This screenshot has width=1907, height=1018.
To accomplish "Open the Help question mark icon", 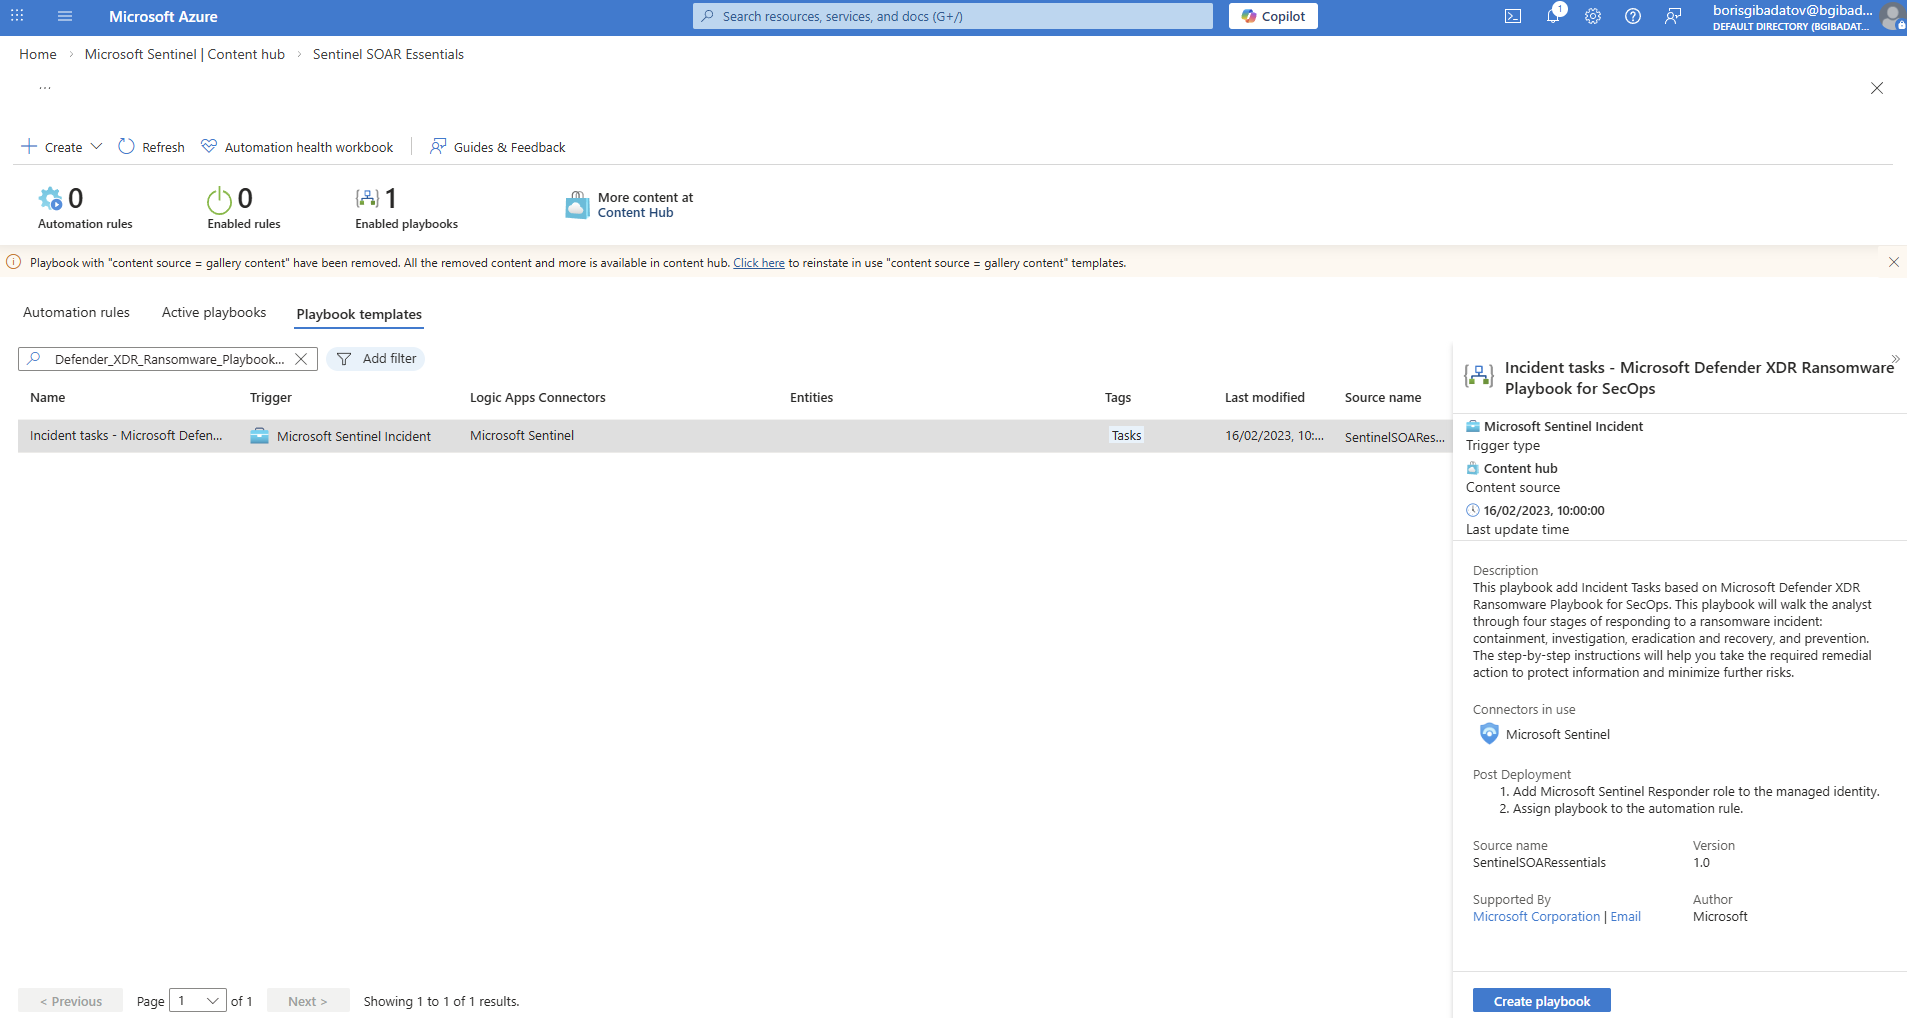I will 1633,16.
